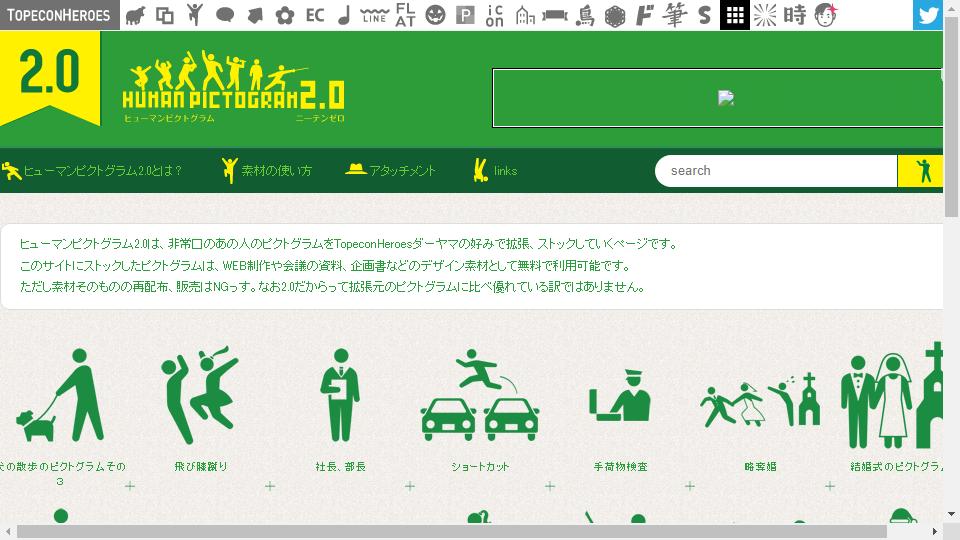
Task: Open the 'links' menu item
Action: tap(496, 170)
